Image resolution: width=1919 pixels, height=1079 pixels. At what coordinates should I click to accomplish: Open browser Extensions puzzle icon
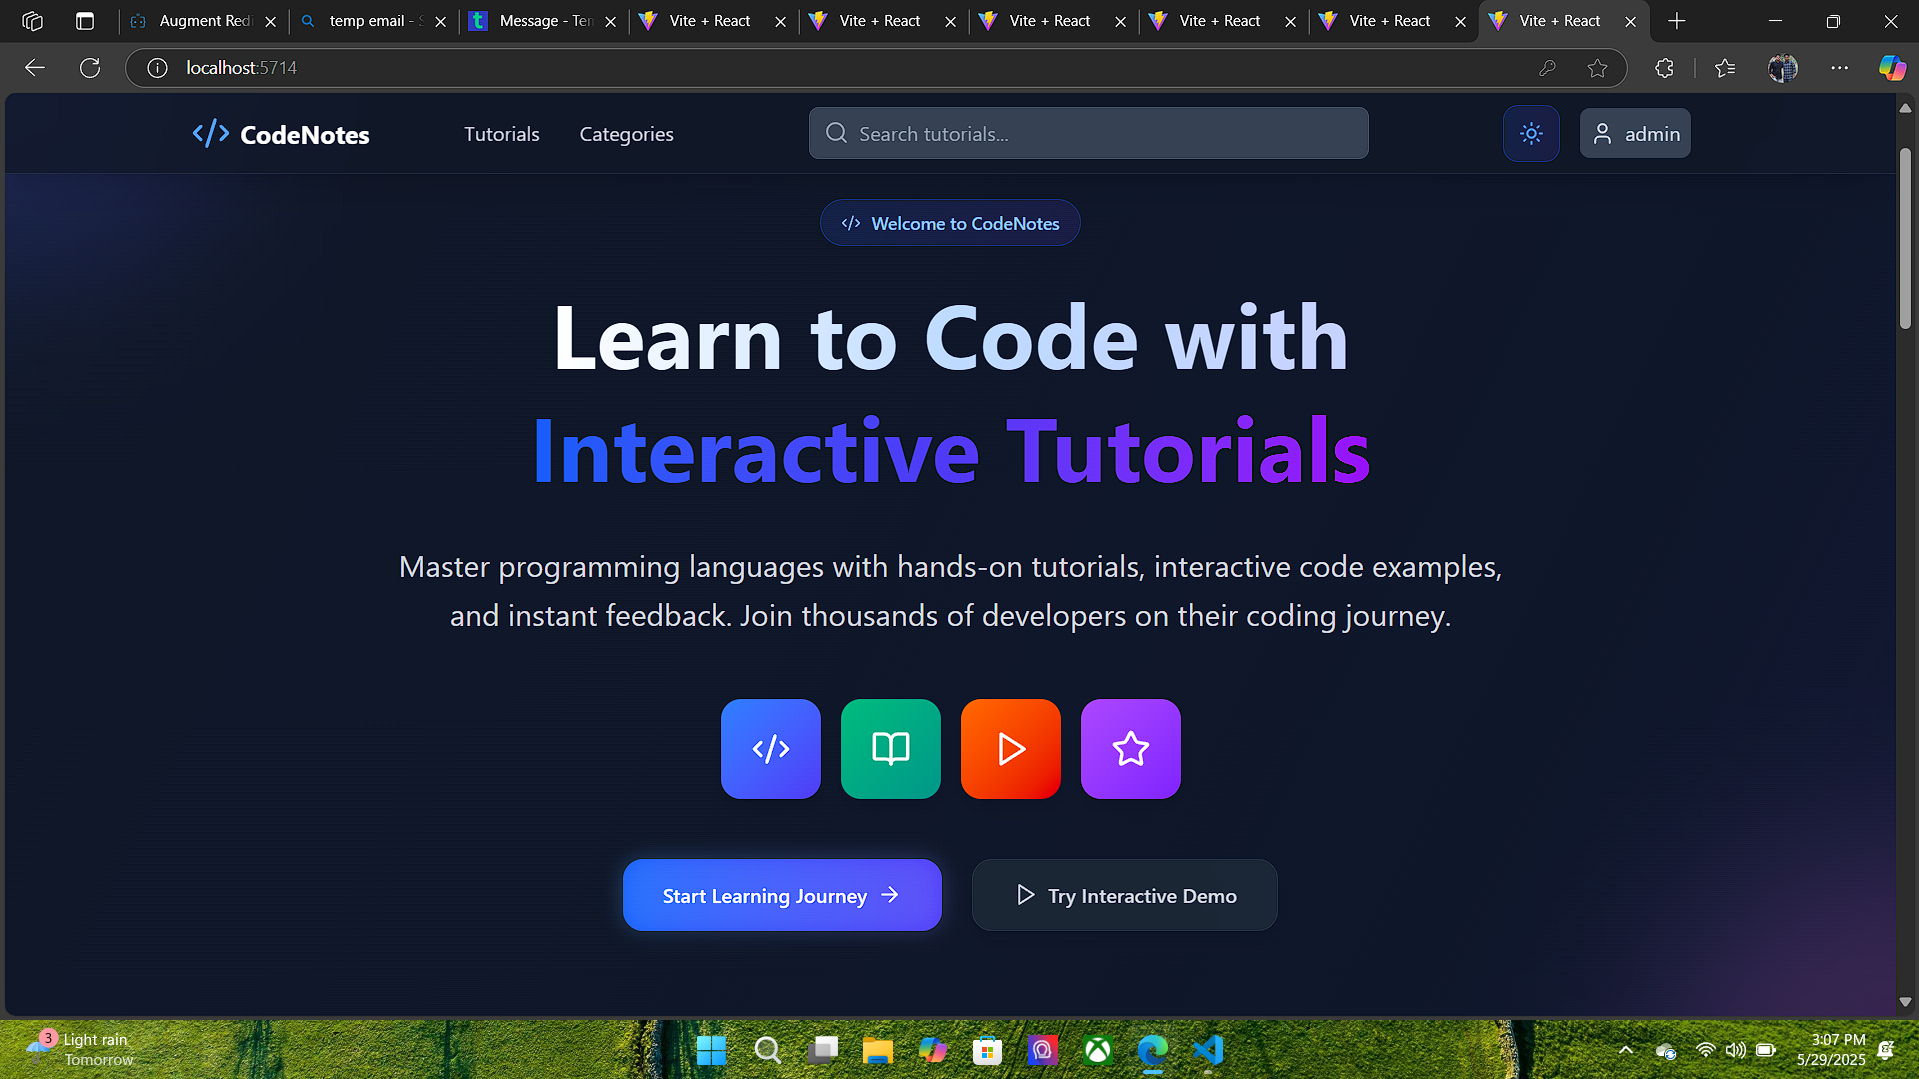(1664, 68)
